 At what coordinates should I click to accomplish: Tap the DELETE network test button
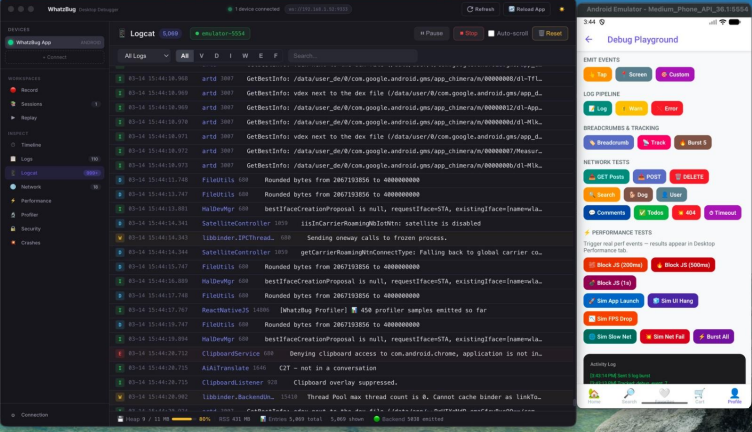coord(689,176)
